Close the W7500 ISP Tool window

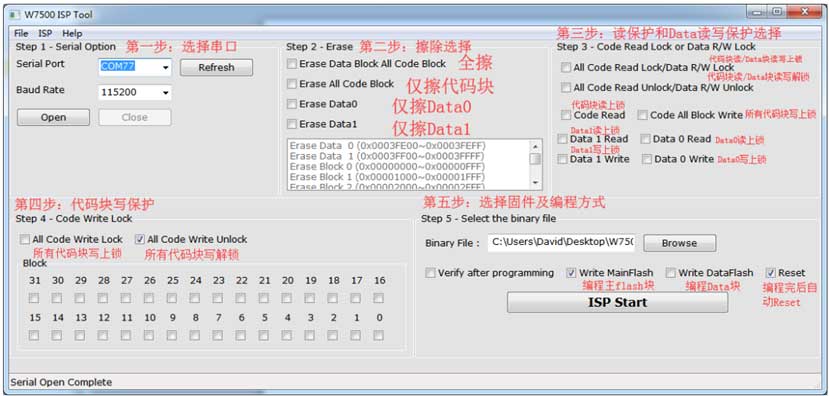[x=804, y=12]
